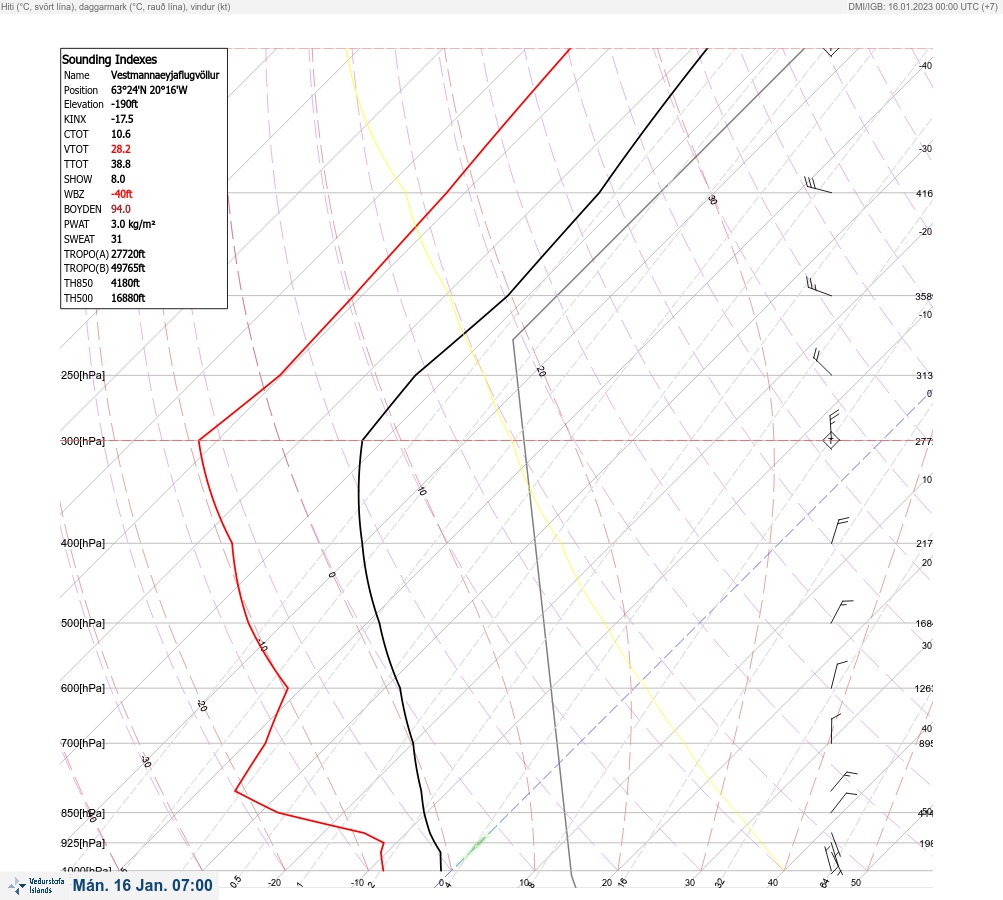Click the Position row label
1003x900 pixels.
click(81, 90)
